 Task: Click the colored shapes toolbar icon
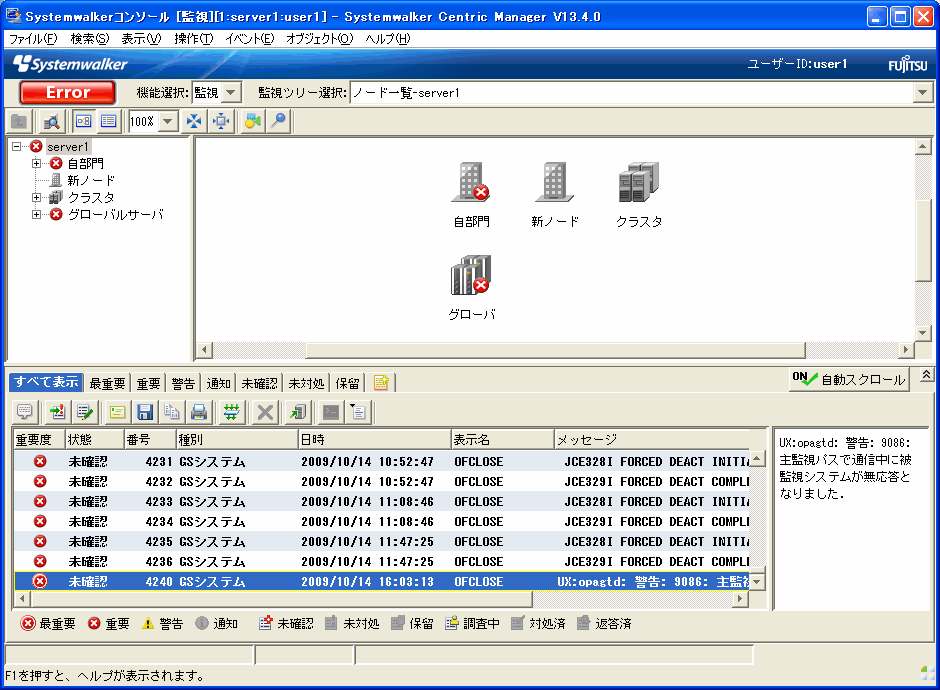click(252, 122)
